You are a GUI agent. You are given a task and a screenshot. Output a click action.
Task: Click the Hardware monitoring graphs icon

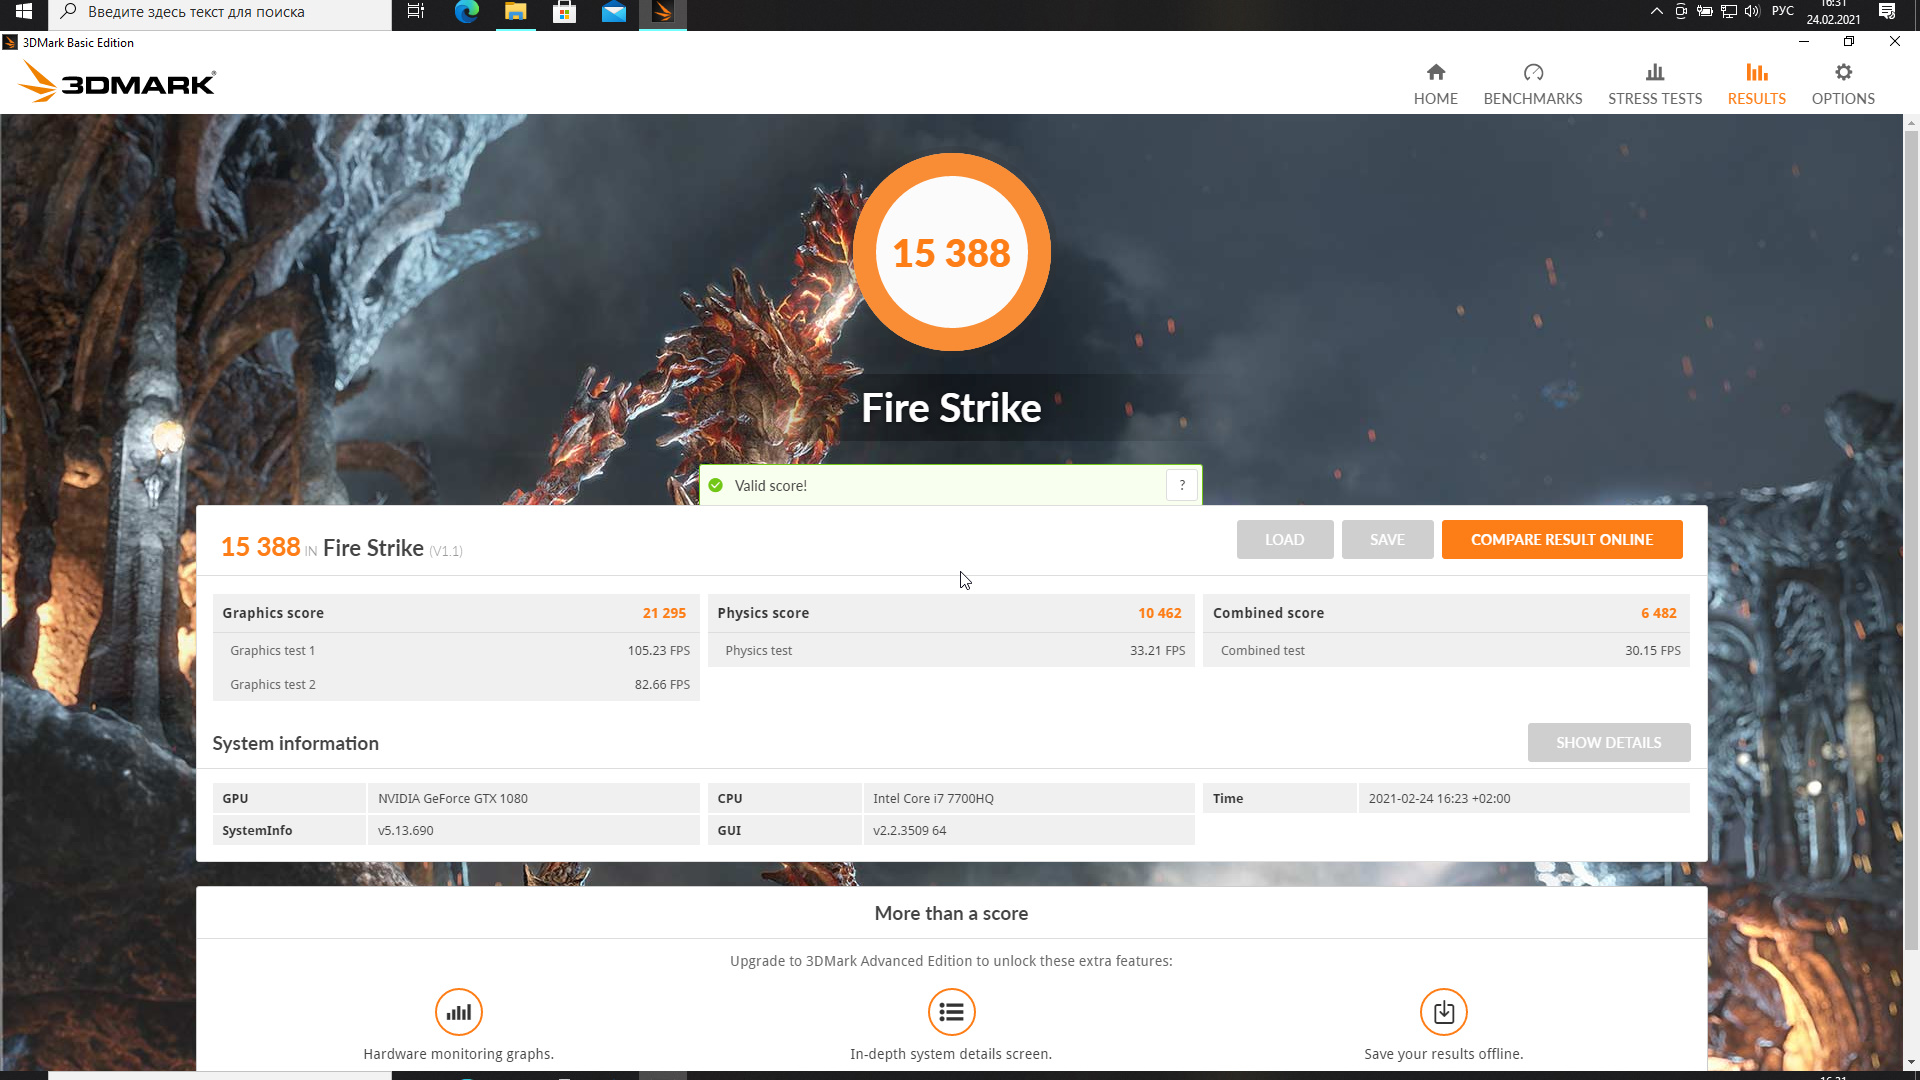458,1012
